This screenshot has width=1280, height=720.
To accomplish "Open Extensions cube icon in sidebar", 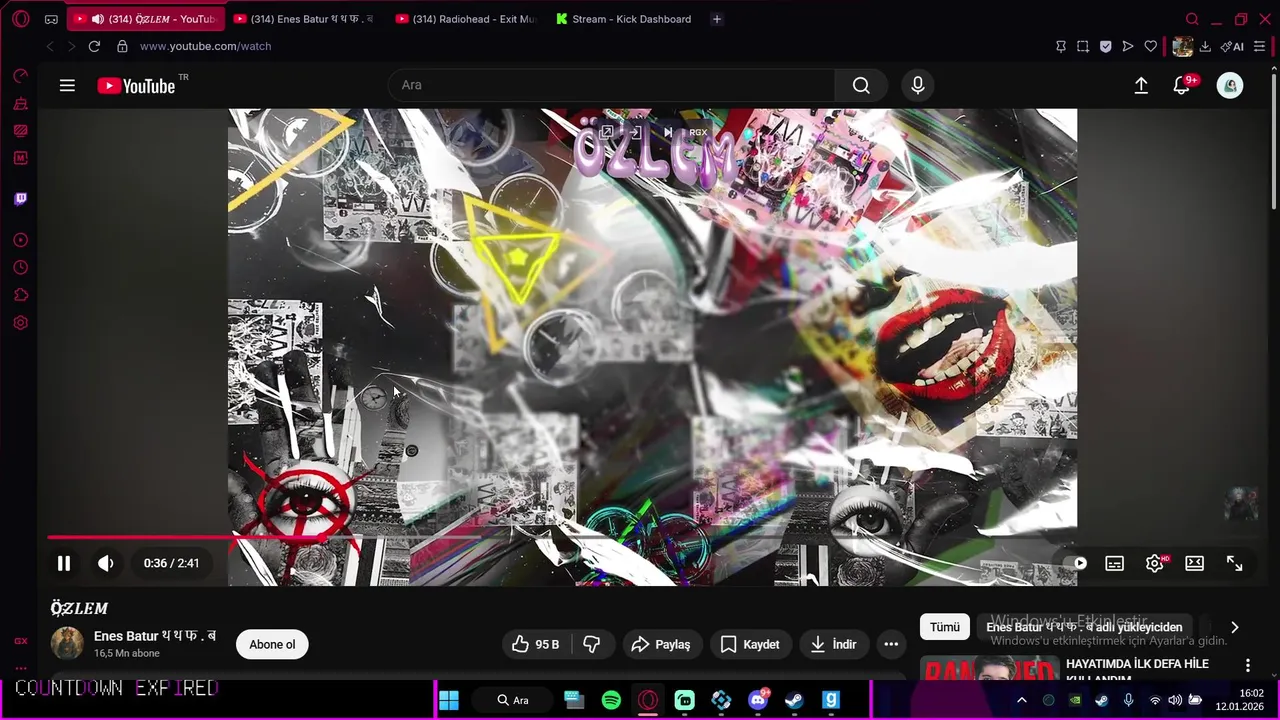I will click(21, 295).
